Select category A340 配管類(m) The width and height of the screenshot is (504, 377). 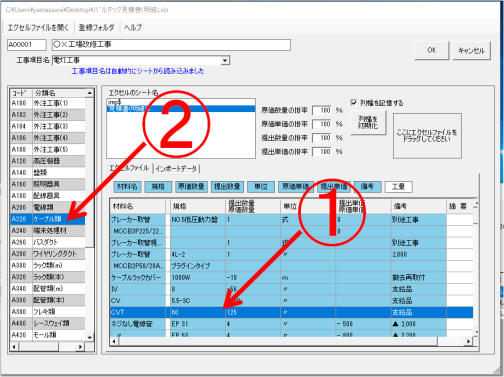[x=48, y=288]
